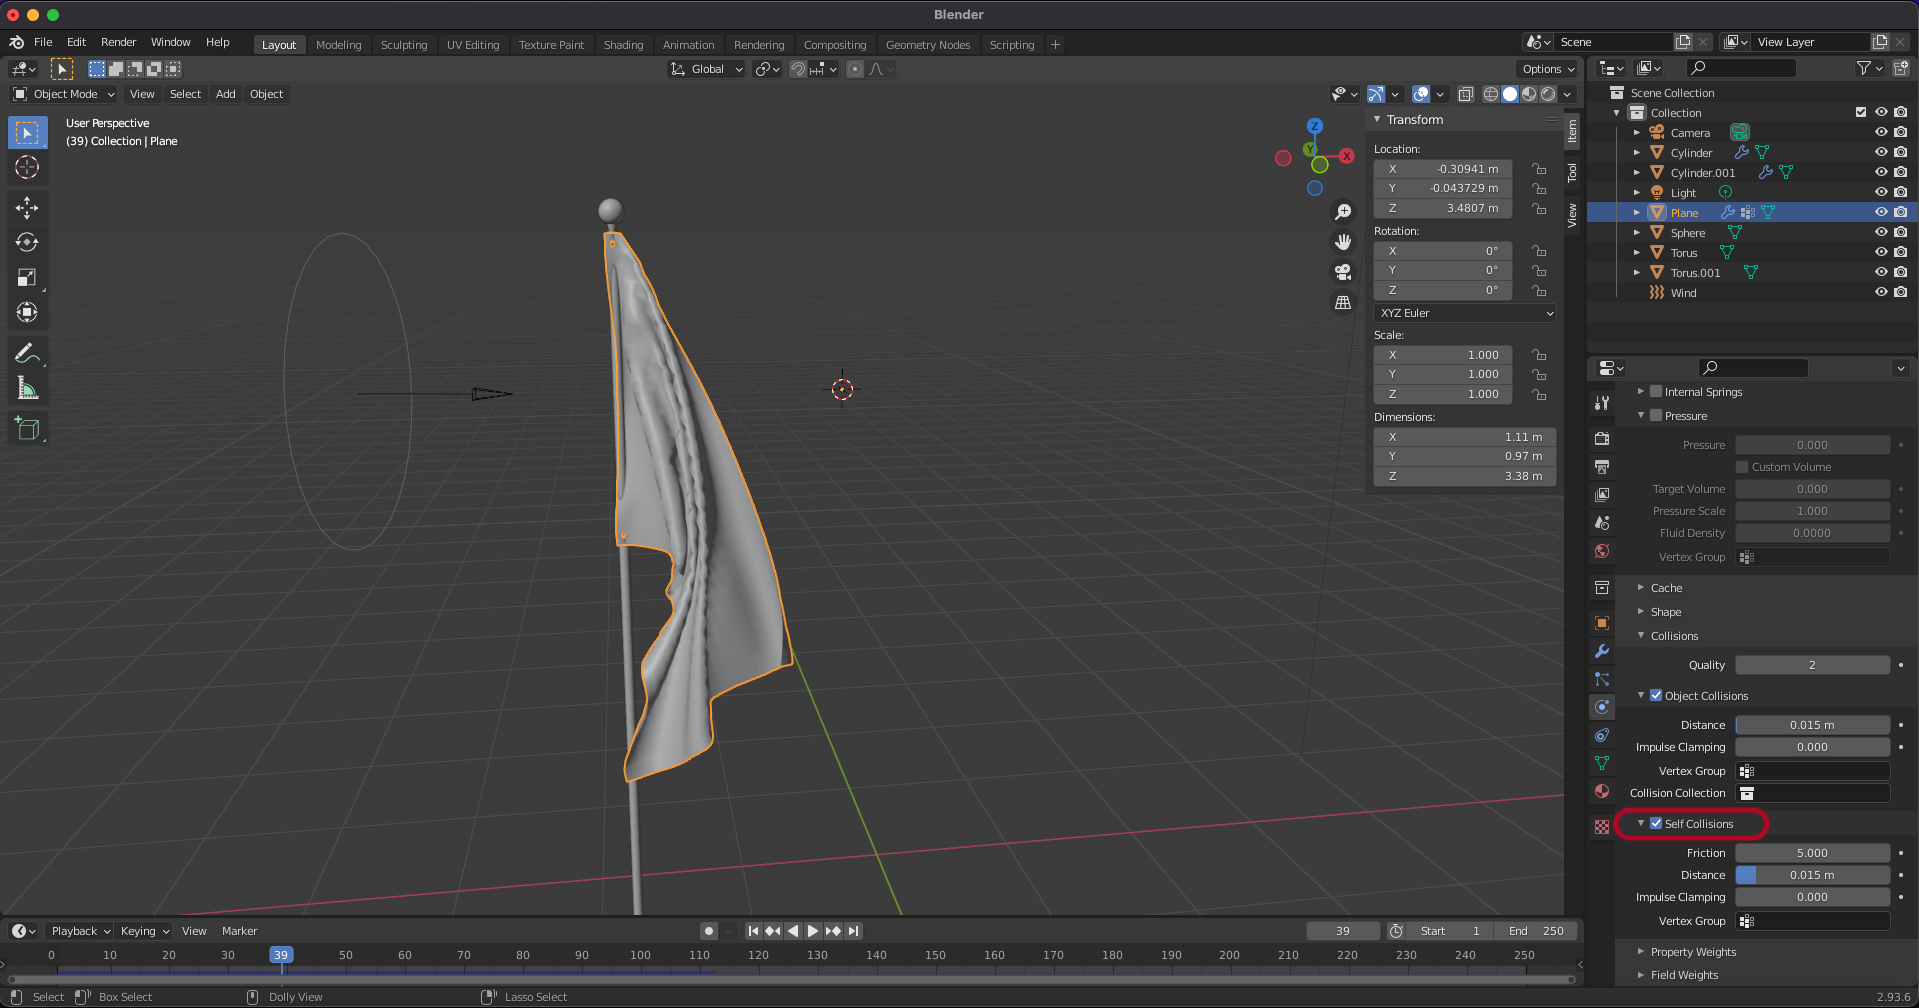Toggle camera view icon in viewport

[x=1343, y=272]
